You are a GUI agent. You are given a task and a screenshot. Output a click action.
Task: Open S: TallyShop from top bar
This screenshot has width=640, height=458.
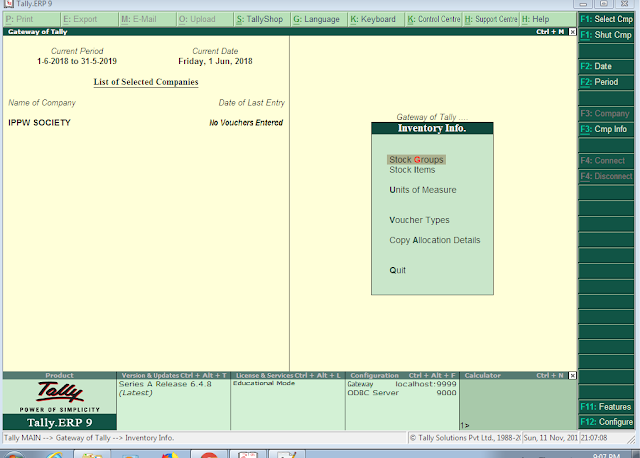[262, 19]
